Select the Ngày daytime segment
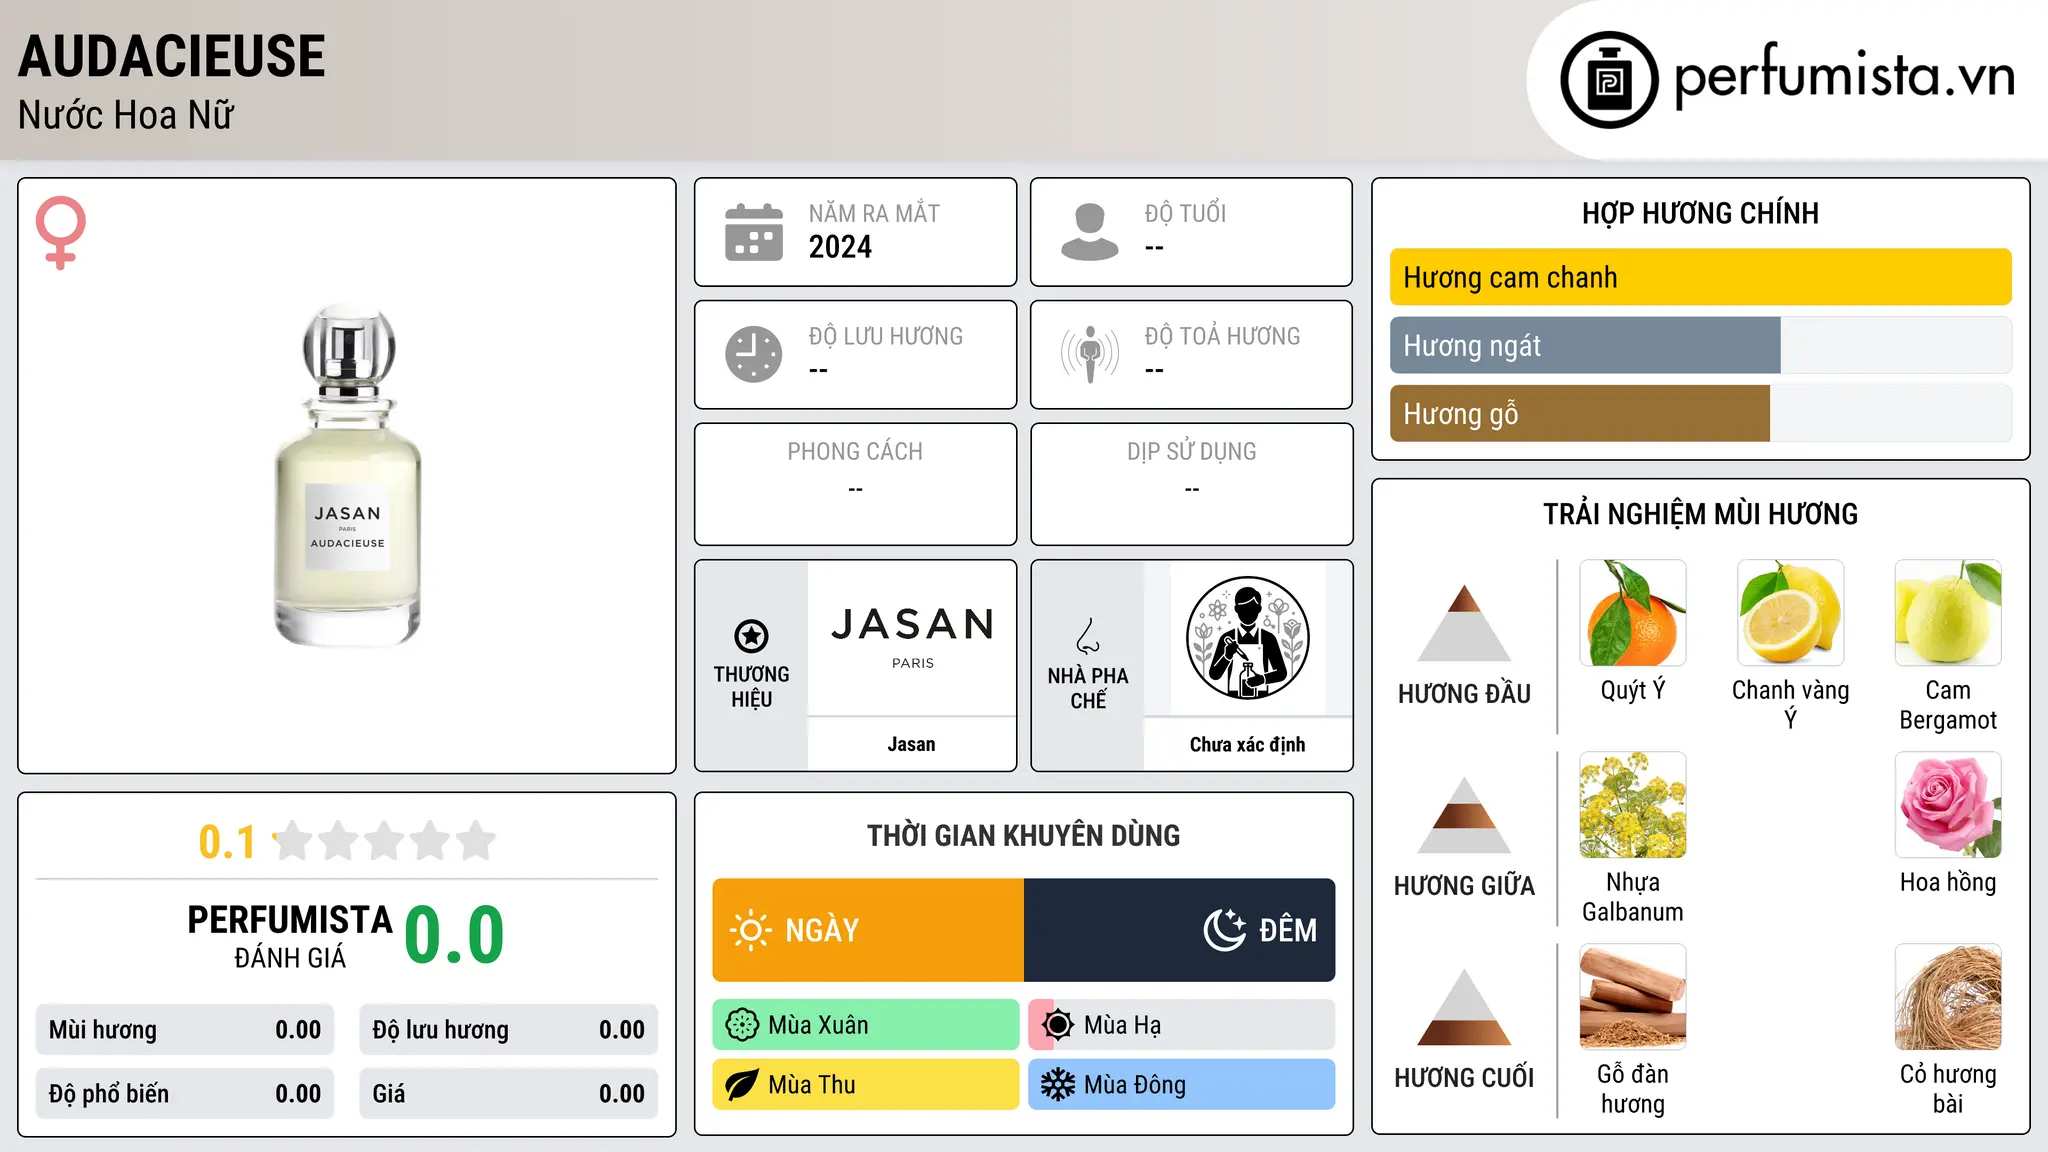 click(868, 930)
